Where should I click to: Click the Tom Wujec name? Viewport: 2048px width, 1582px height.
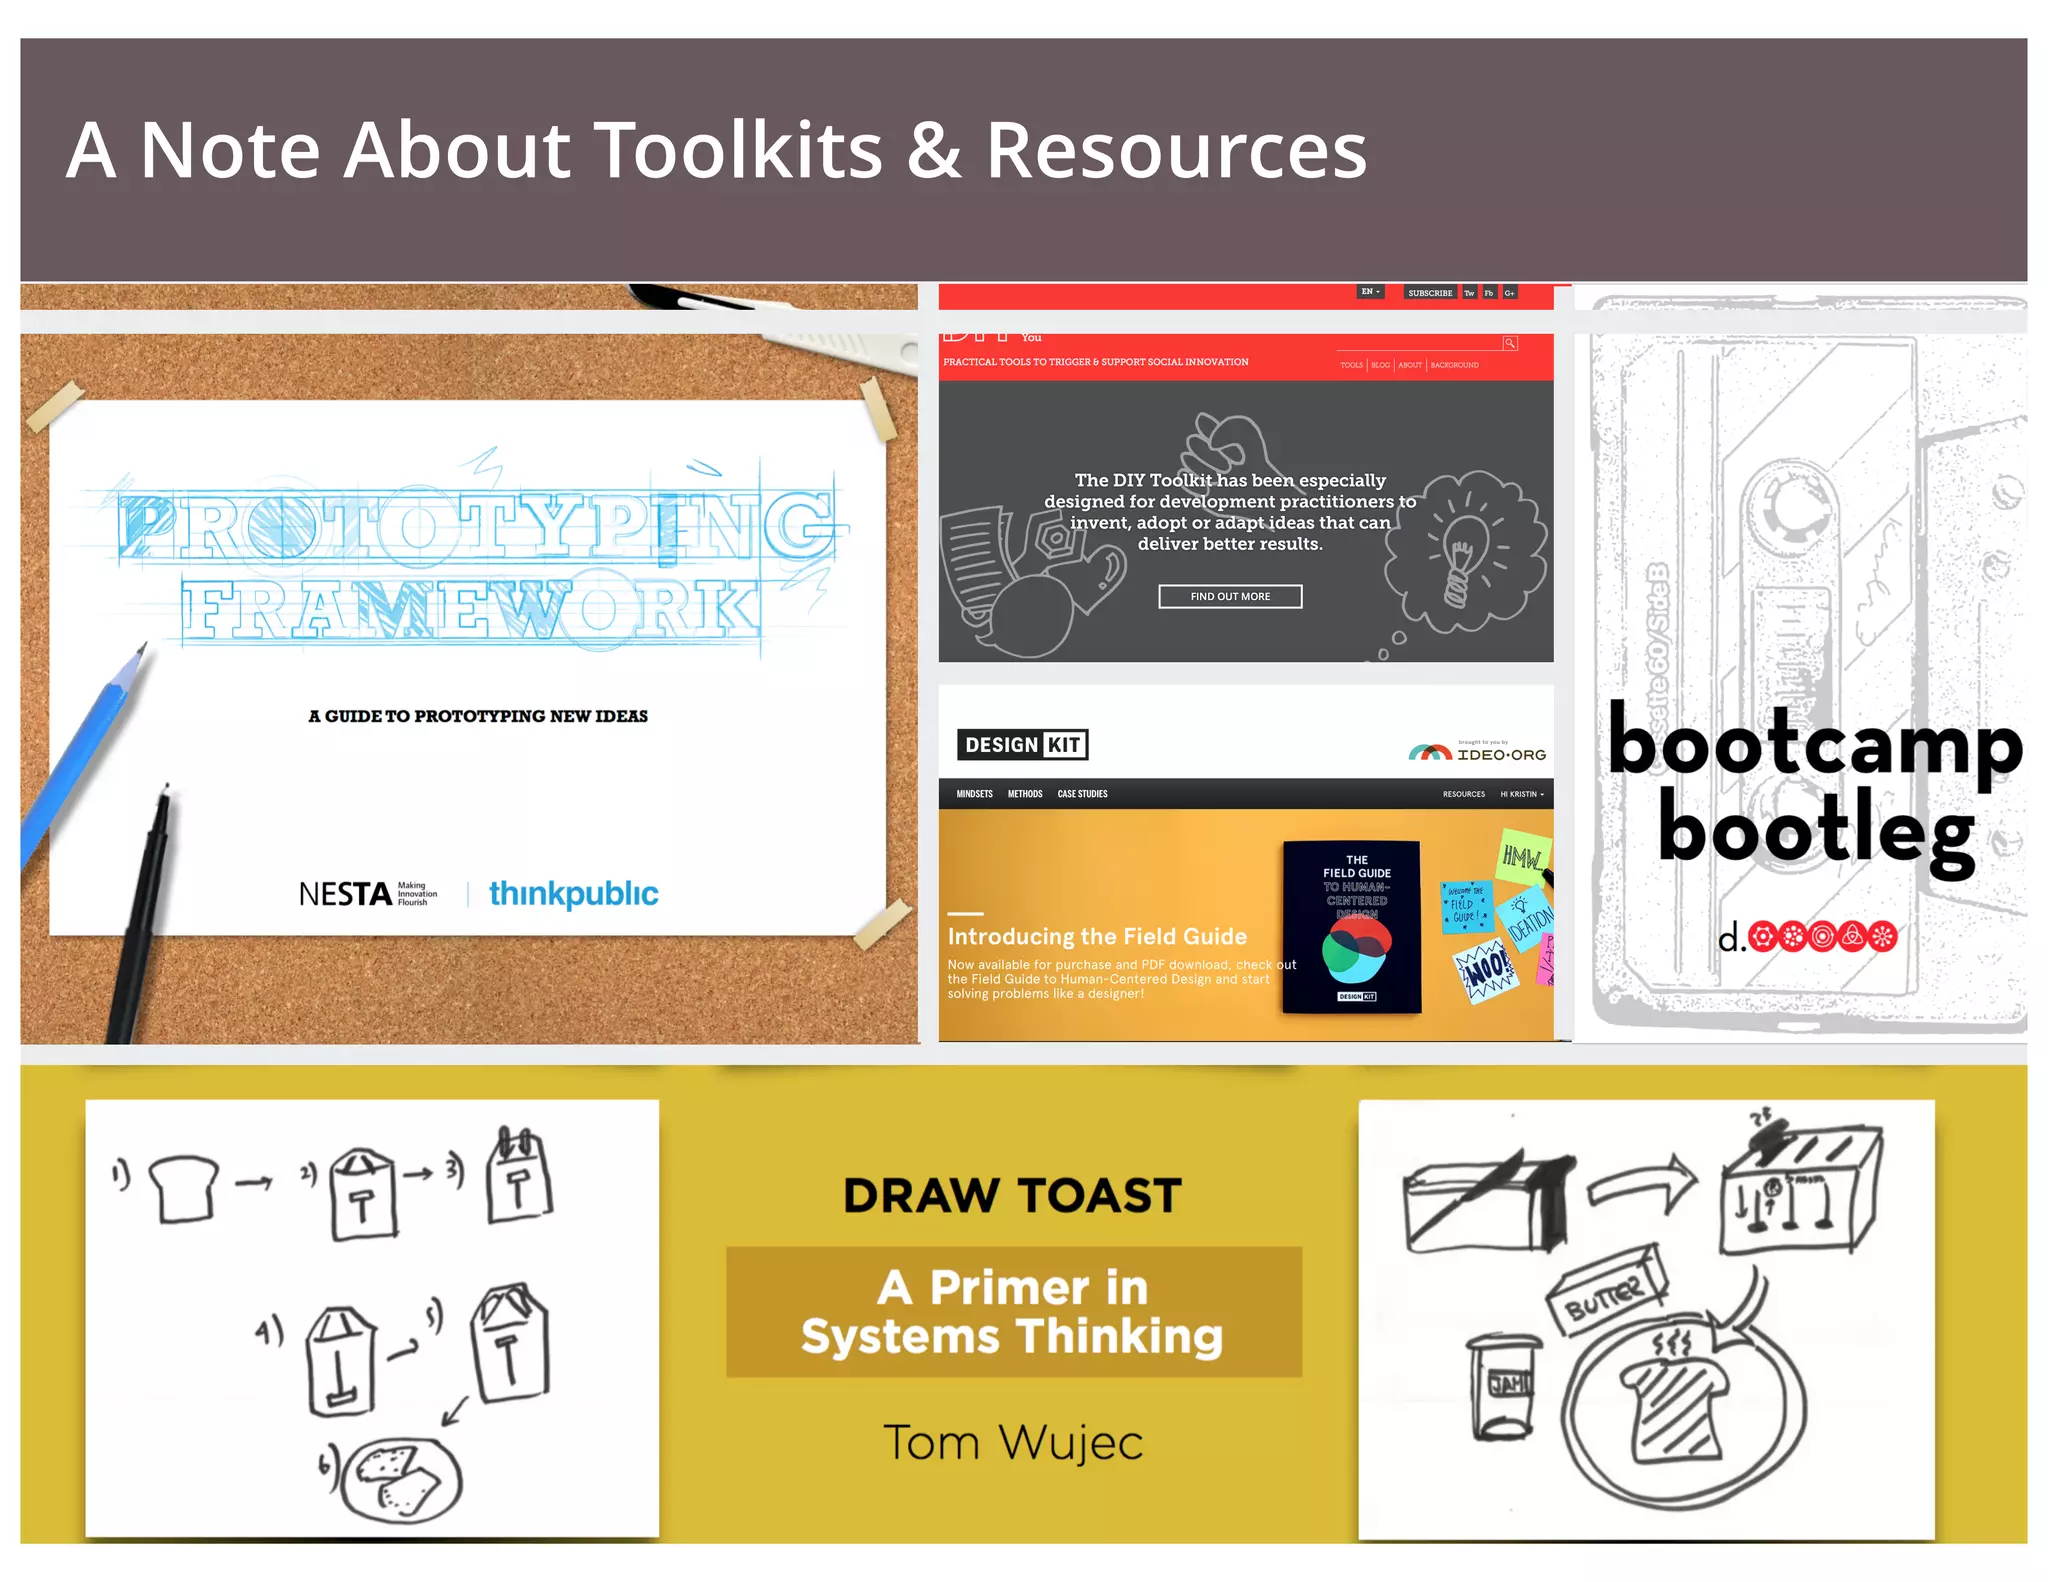(x=1013, y=1443)
